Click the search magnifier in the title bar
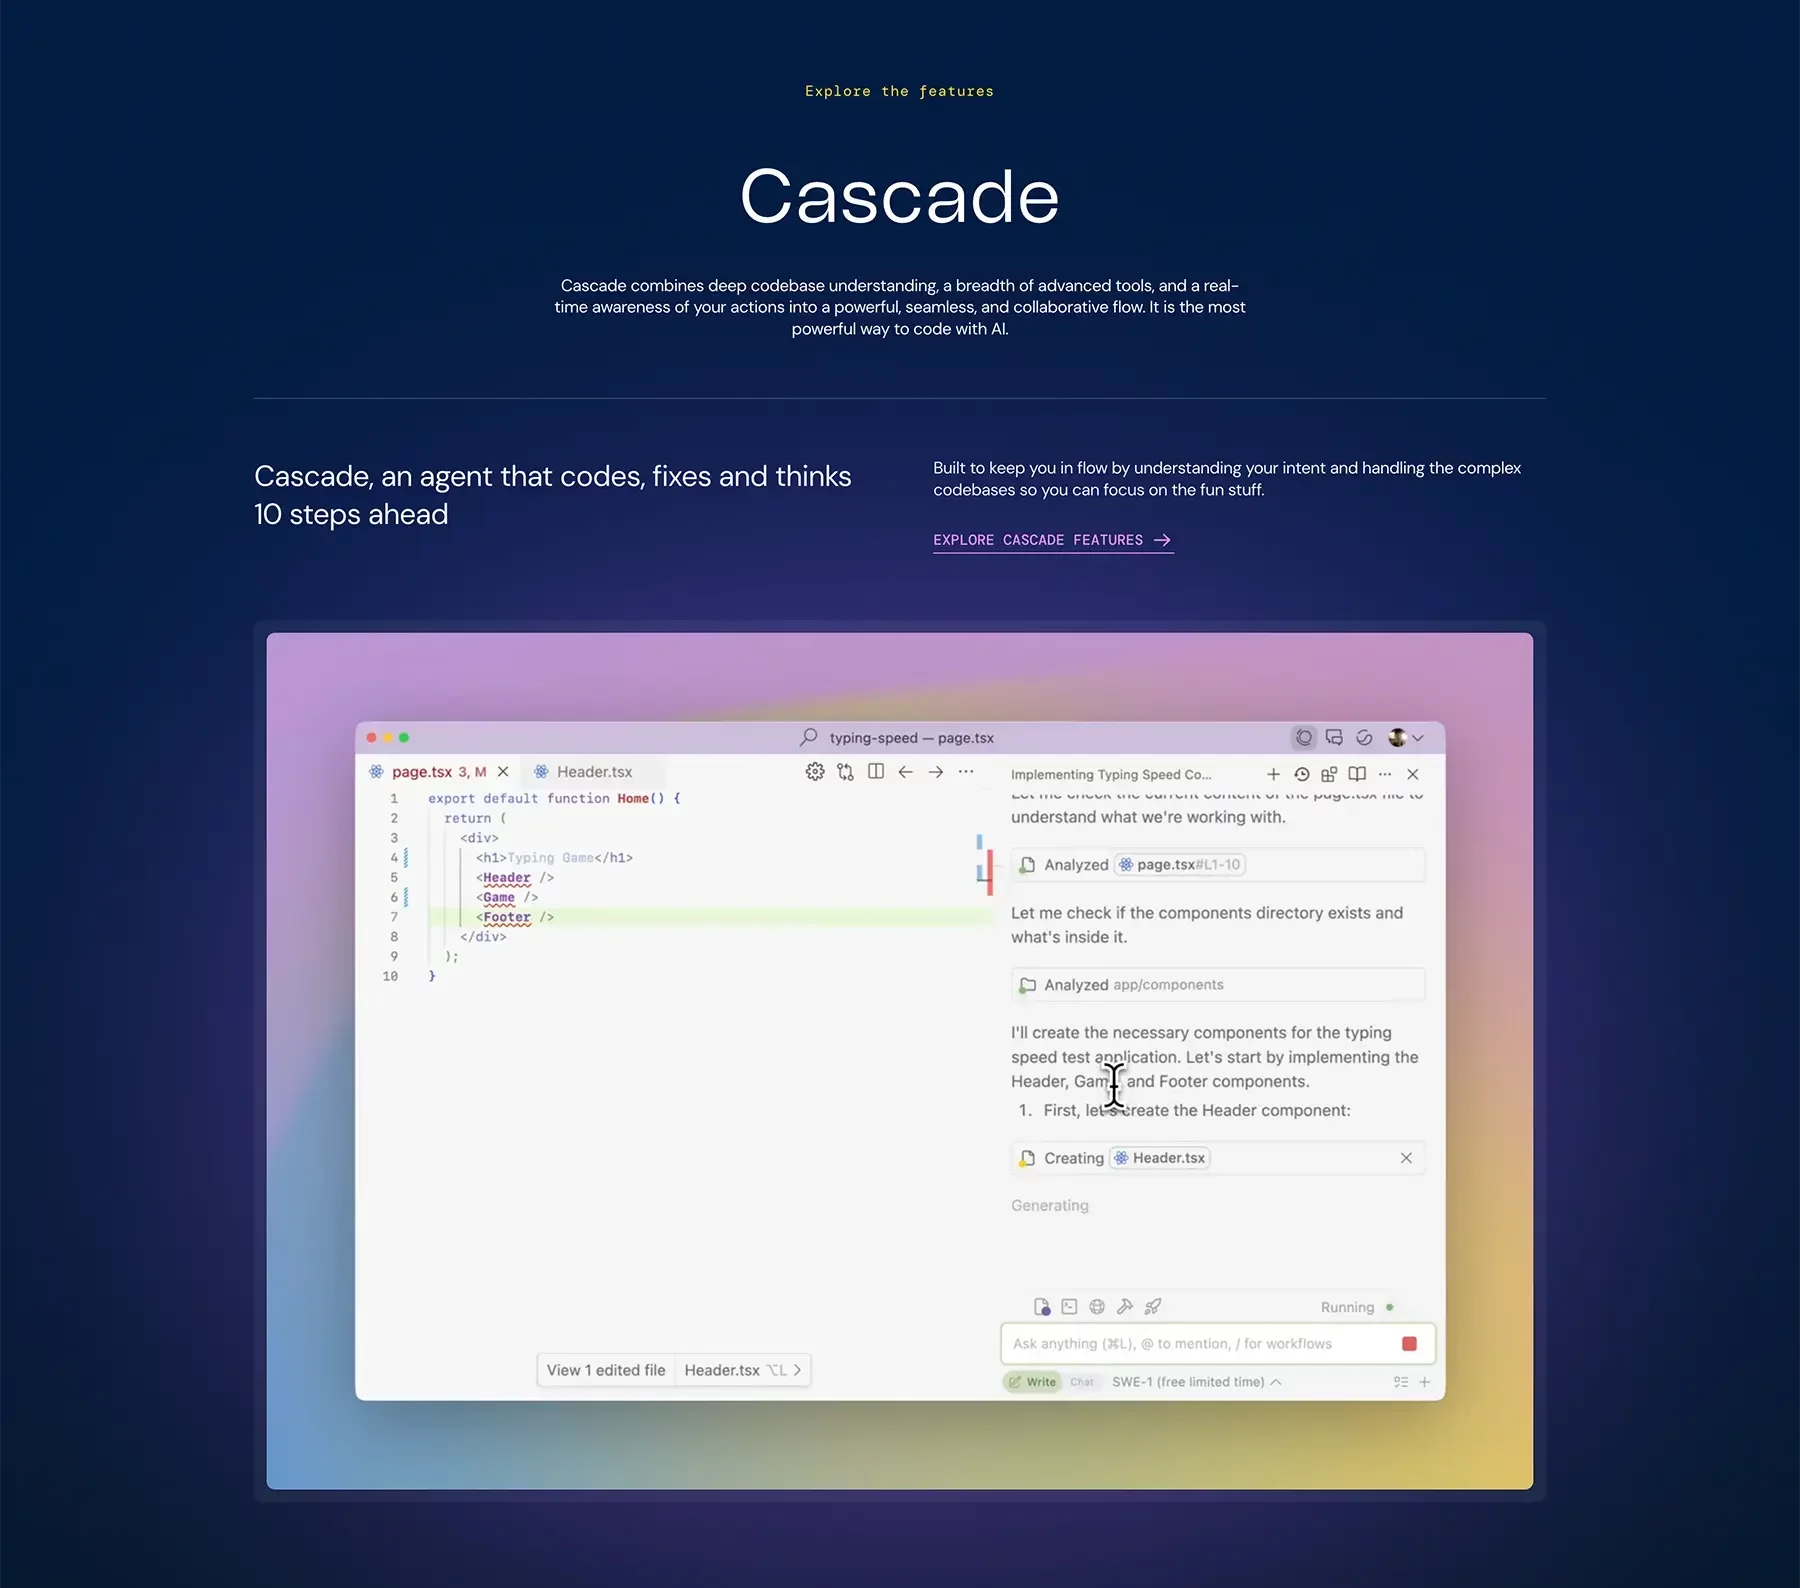This screenshot has width=1800, height=1588. (808, 738)
